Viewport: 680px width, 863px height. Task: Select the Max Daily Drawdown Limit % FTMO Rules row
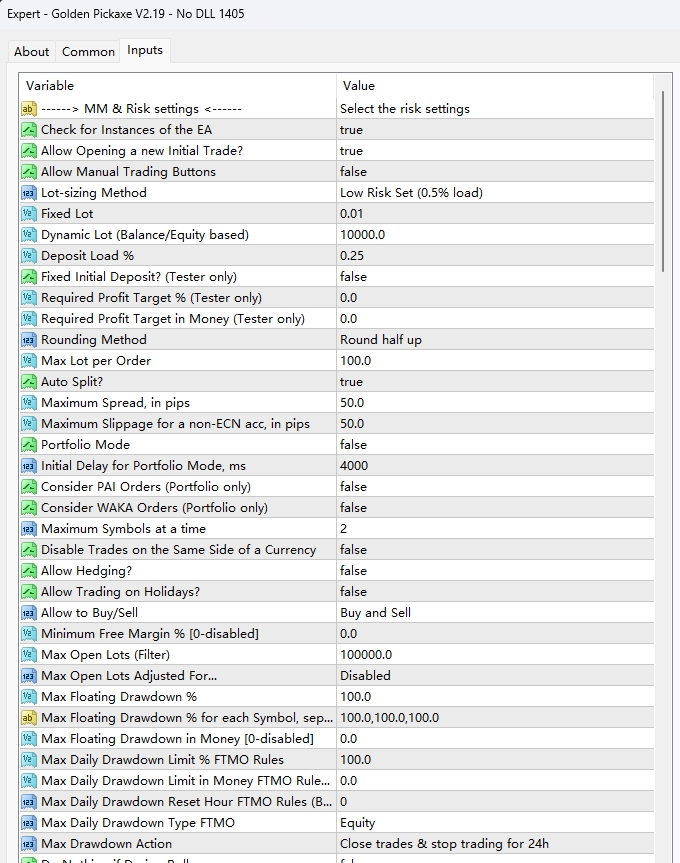[x=337, y=760]
